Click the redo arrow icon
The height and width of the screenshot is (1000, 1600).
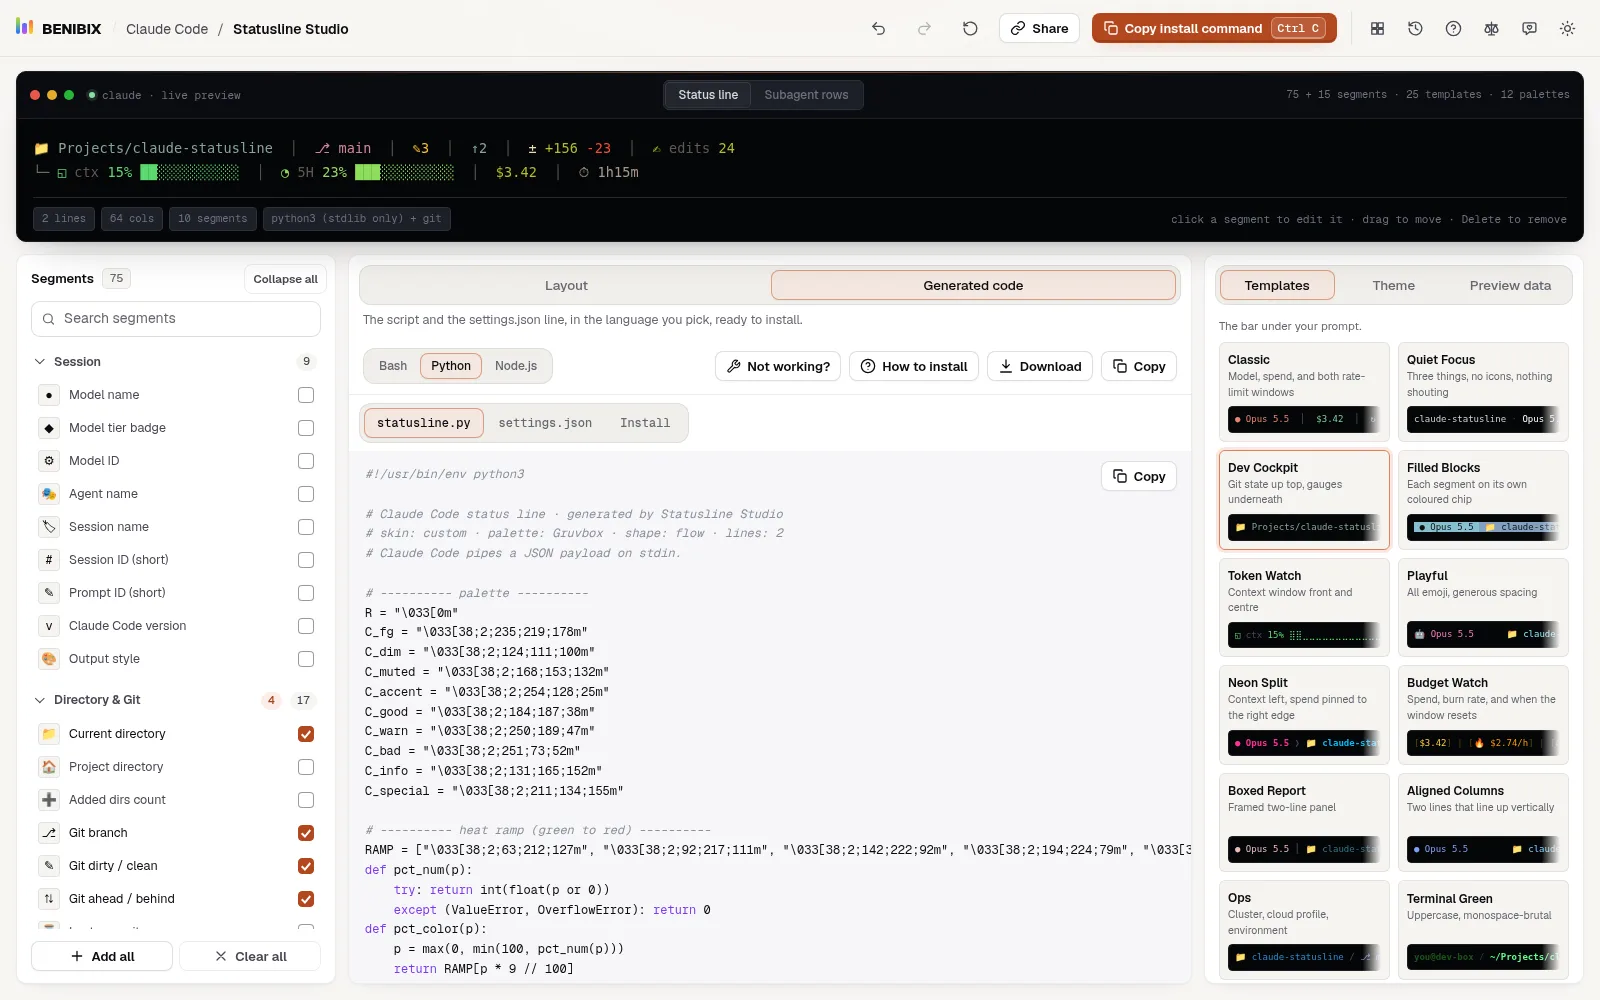click(924, 29)
